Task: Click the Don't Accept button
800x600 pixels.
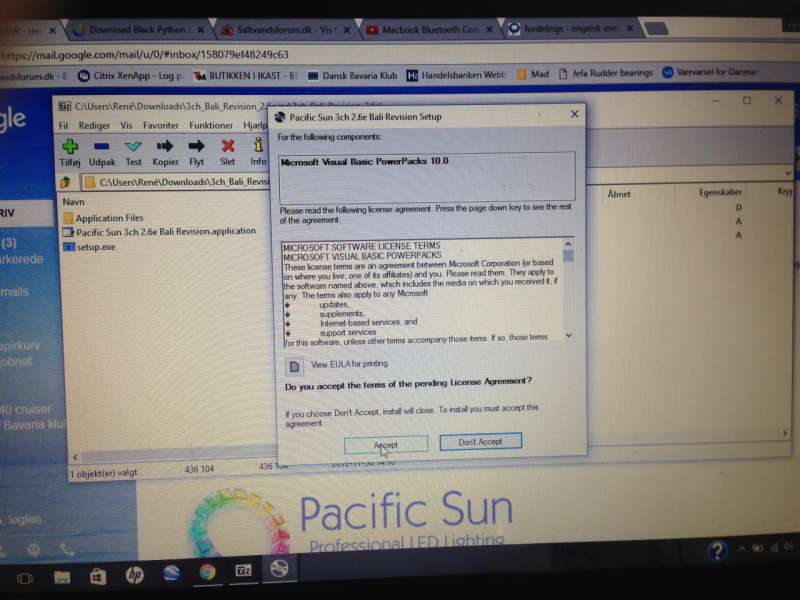Action: click(480, 441)
